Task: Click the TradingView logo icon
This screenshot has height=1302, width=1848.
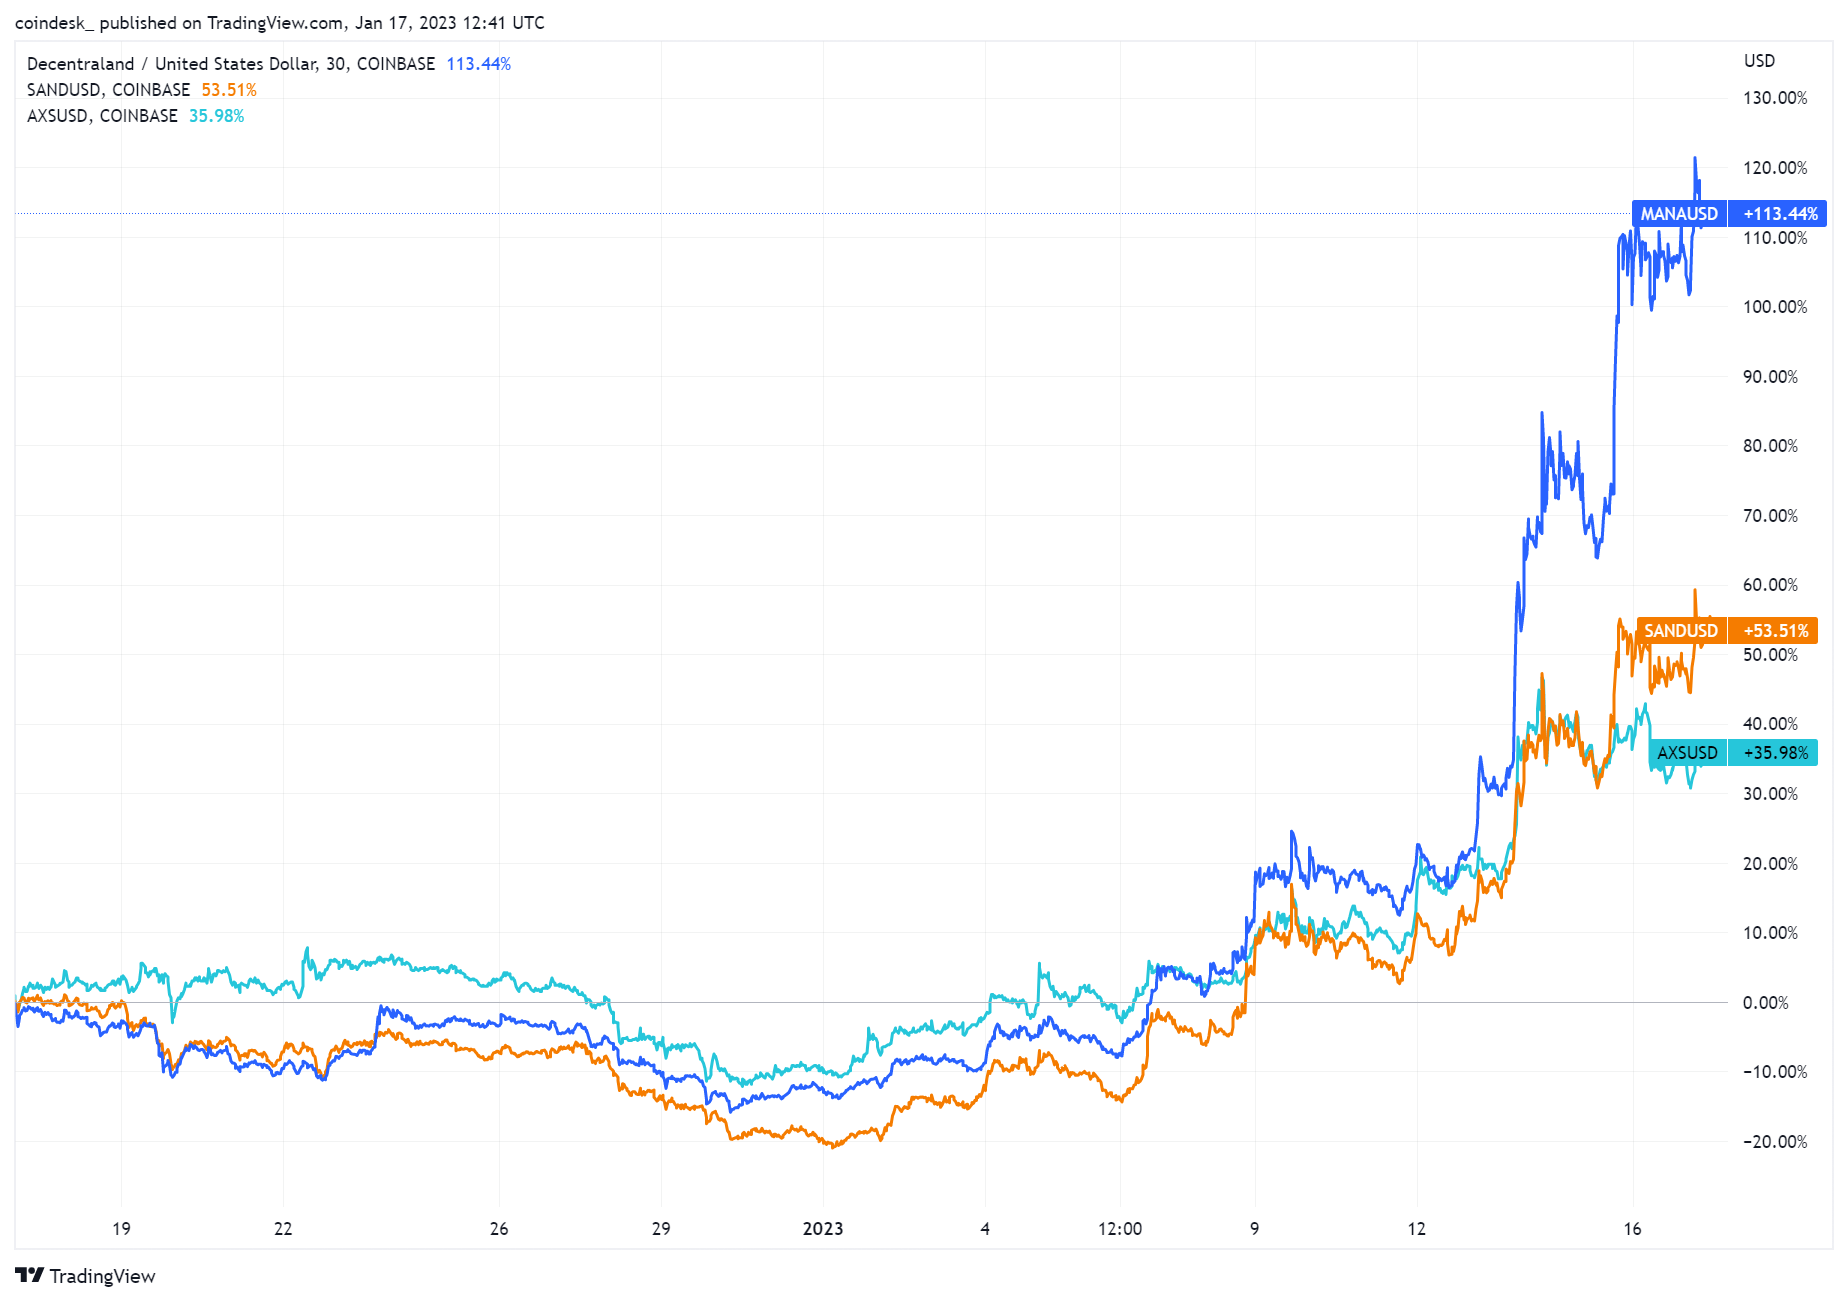Action: pos(30,1275)
